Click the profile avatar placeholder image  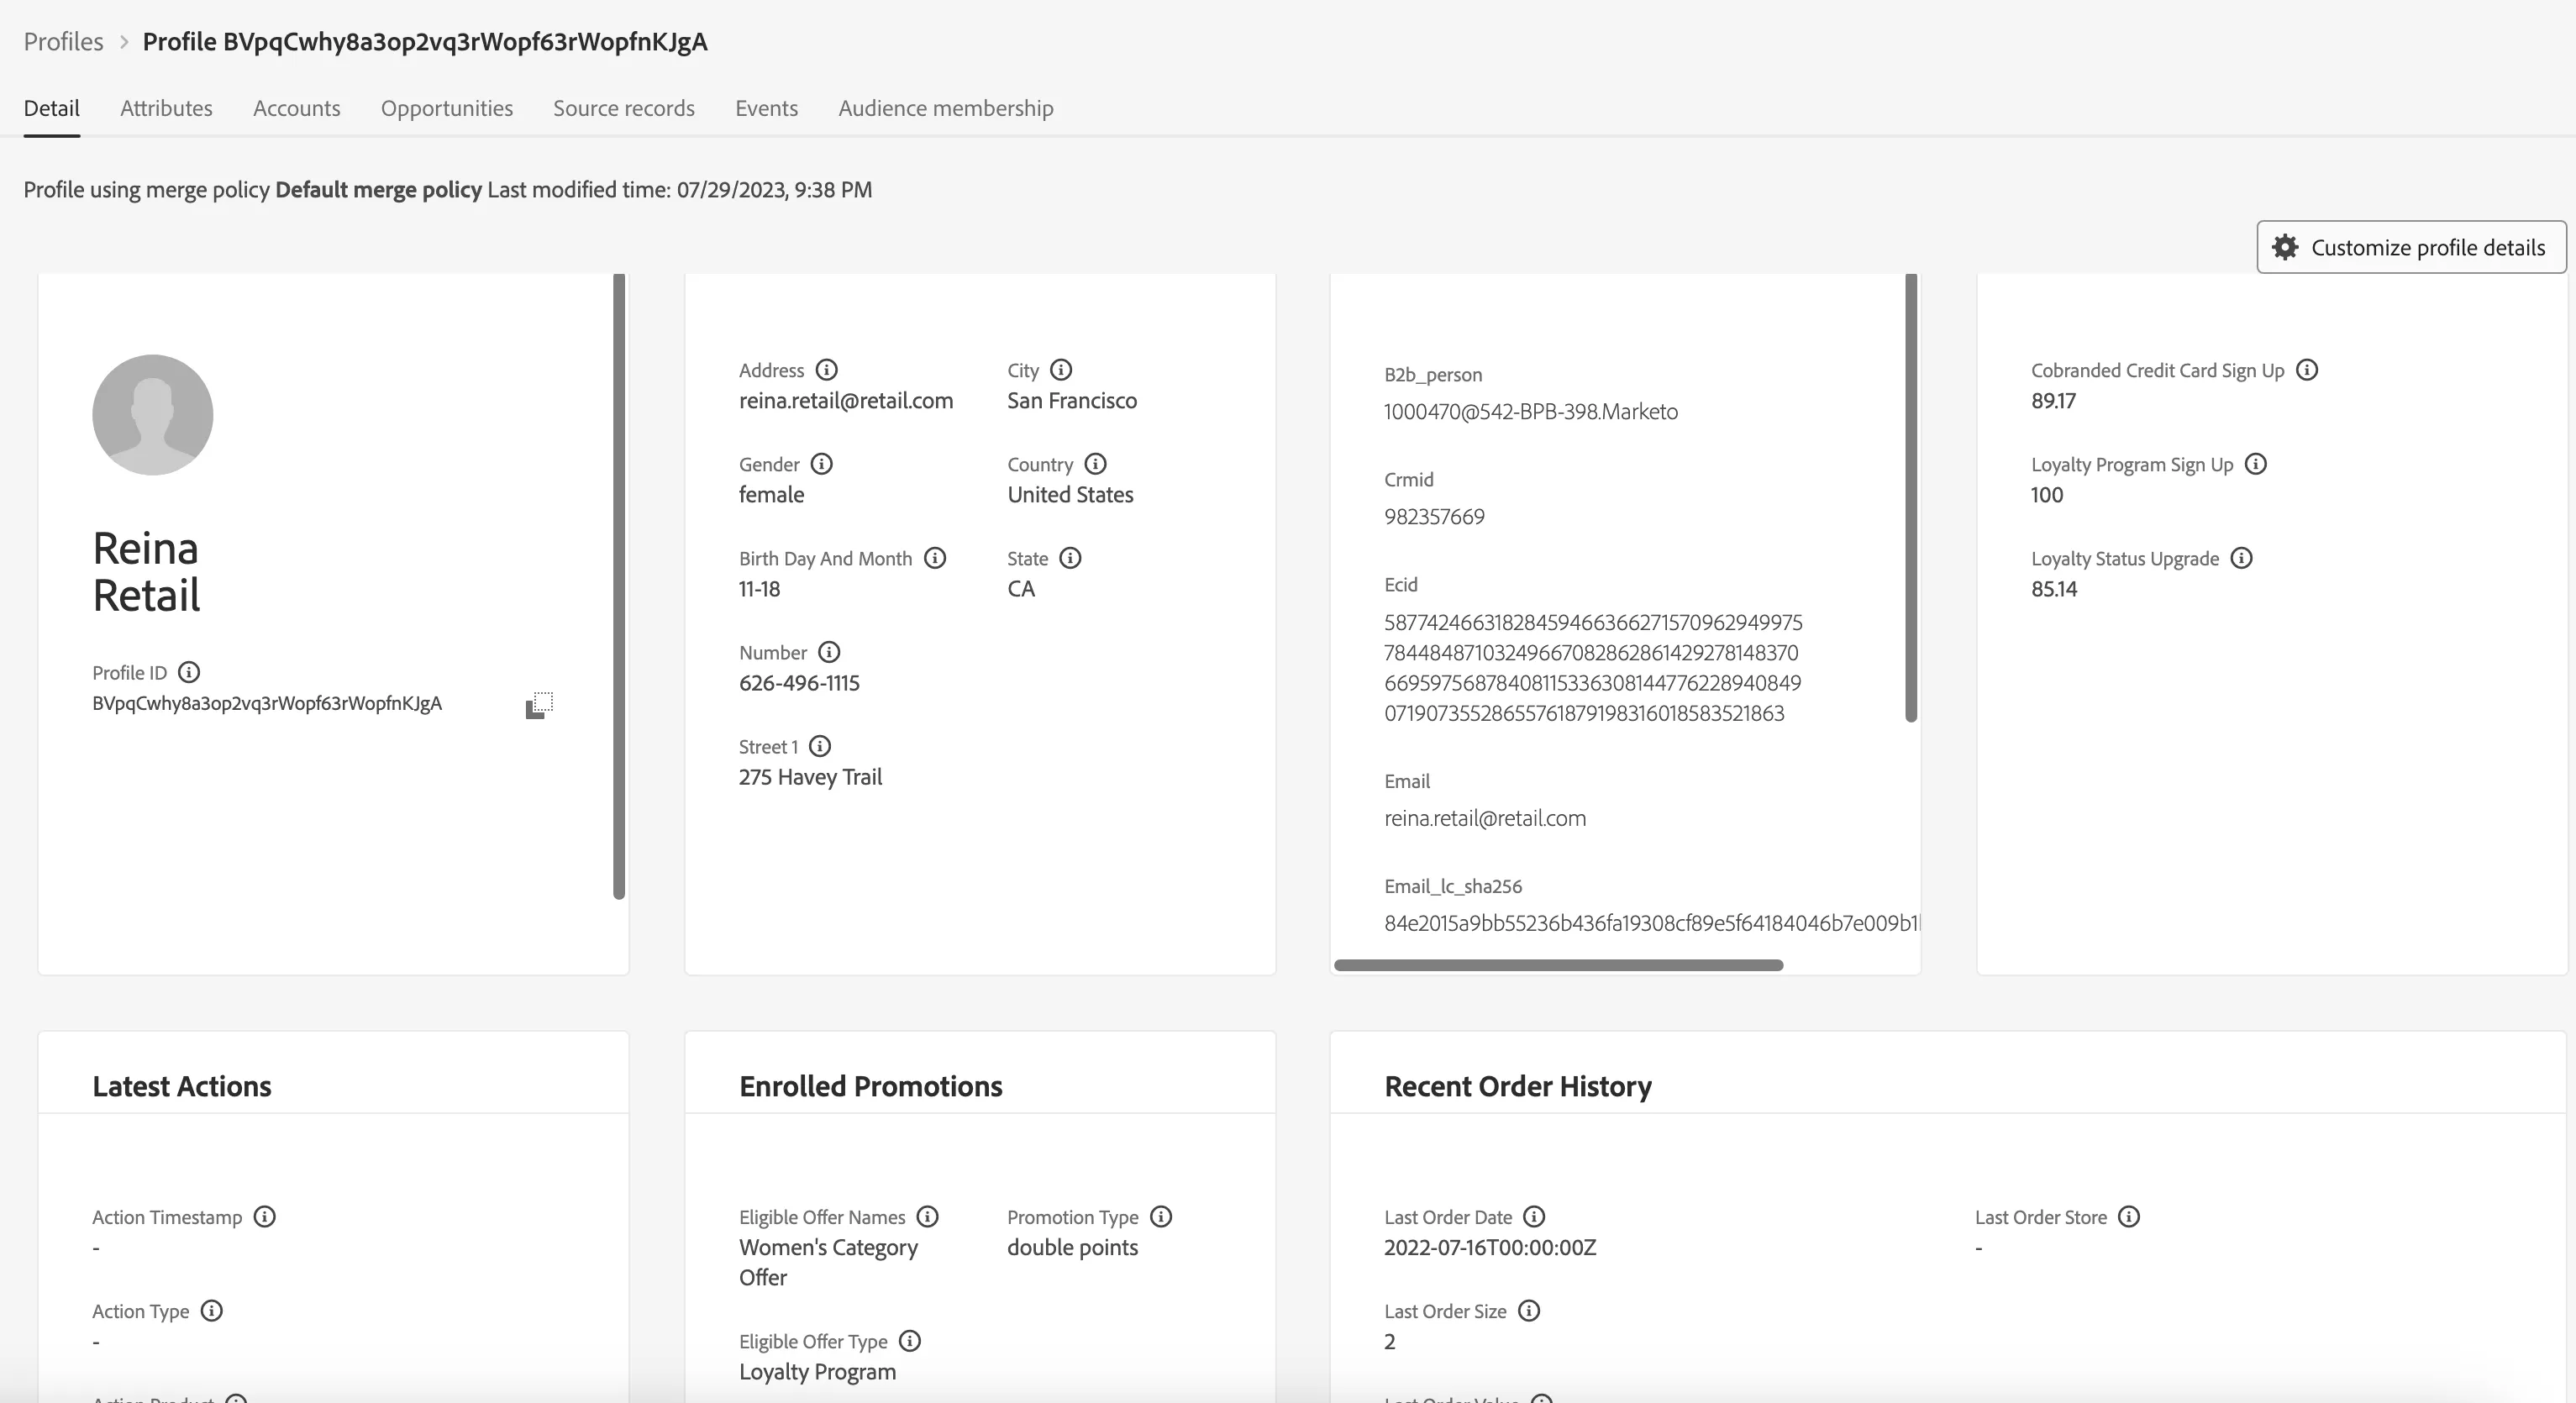(x=152, y=415)
